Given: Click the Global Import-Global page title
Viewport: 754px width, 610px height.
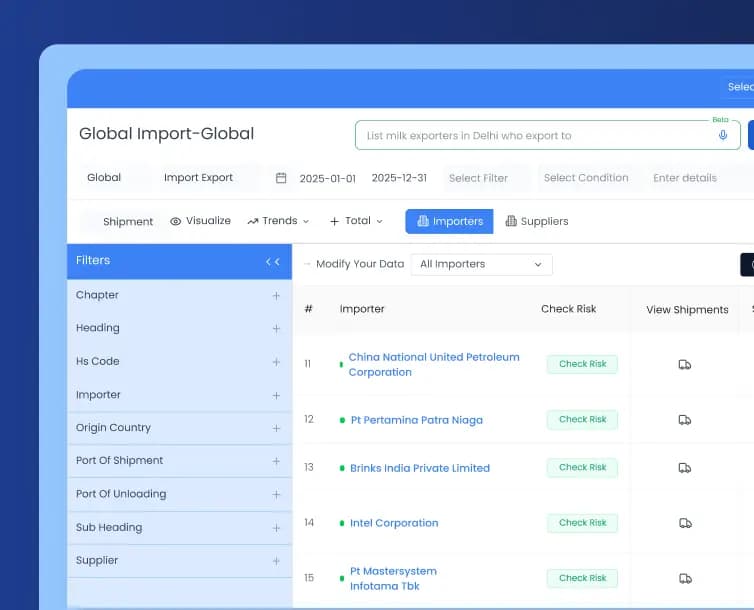Looking at the screenshot, I should point(166,134).
